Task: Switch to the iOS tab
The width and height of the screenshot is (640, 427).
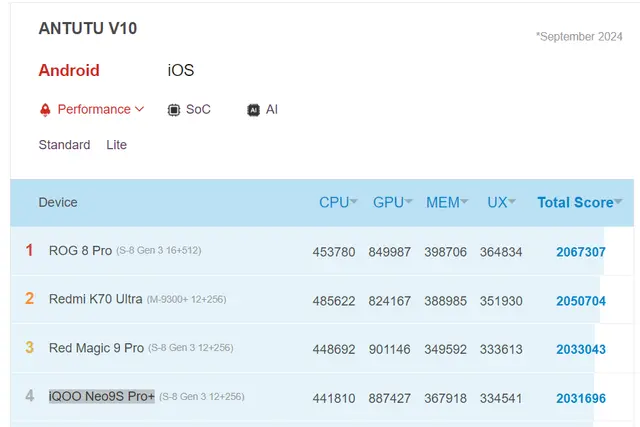Action: point(181,71)
